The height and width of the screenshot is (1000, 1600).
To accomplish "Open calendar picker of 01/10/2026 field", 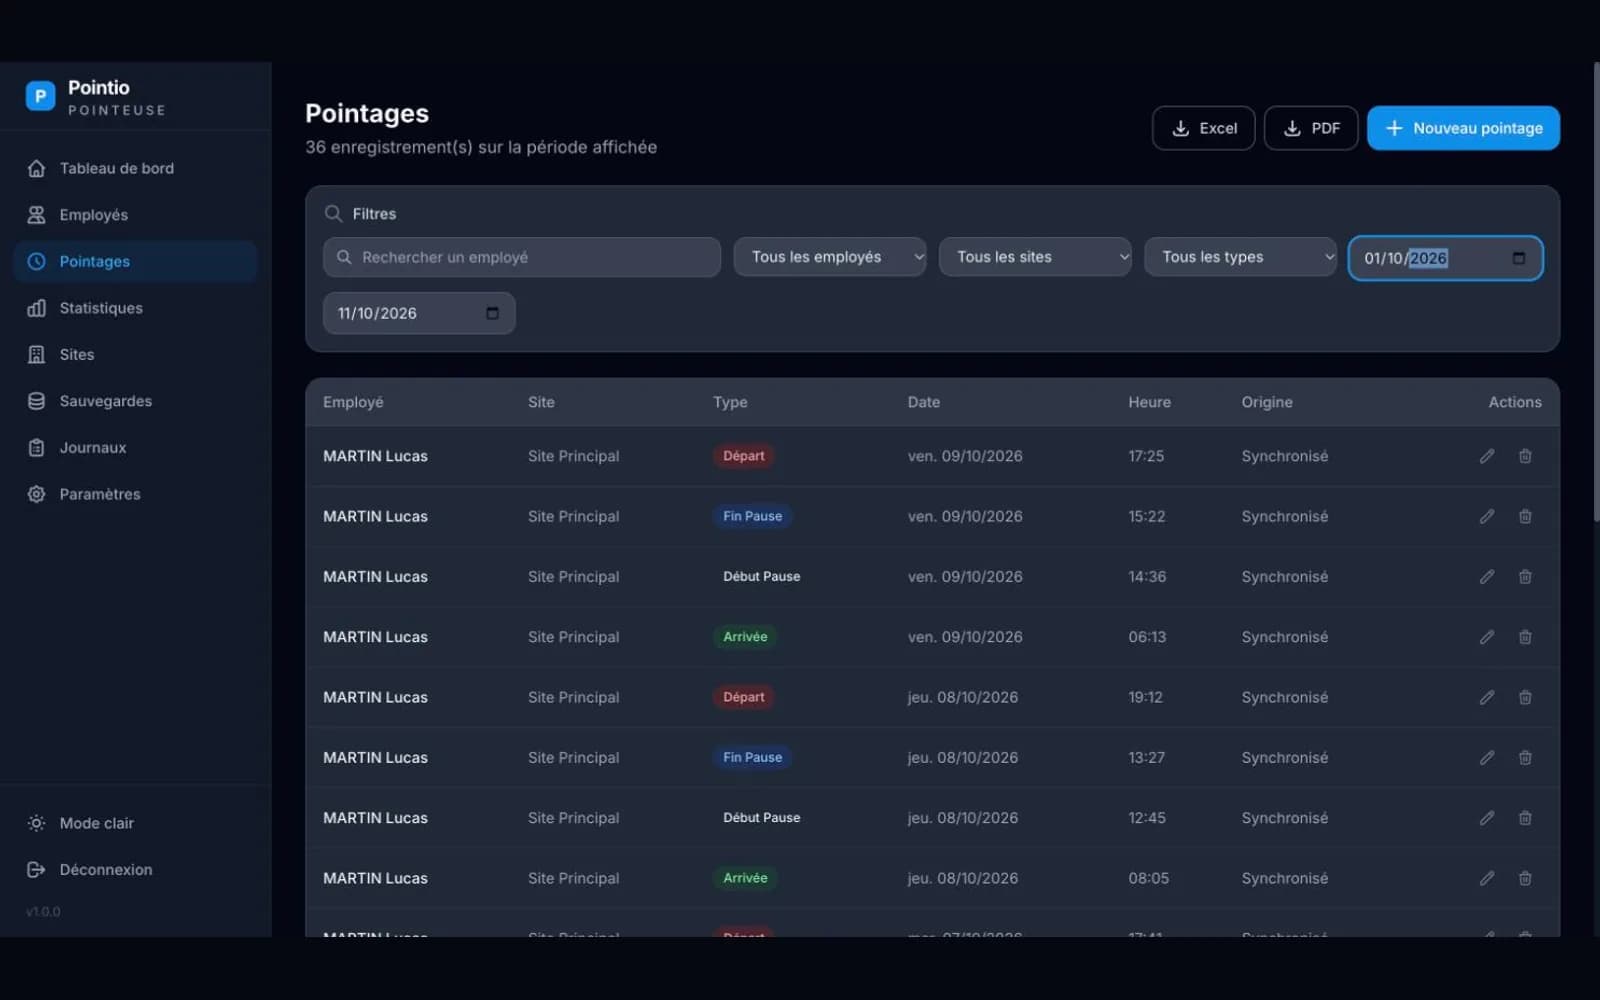I will coord(1518,258).
